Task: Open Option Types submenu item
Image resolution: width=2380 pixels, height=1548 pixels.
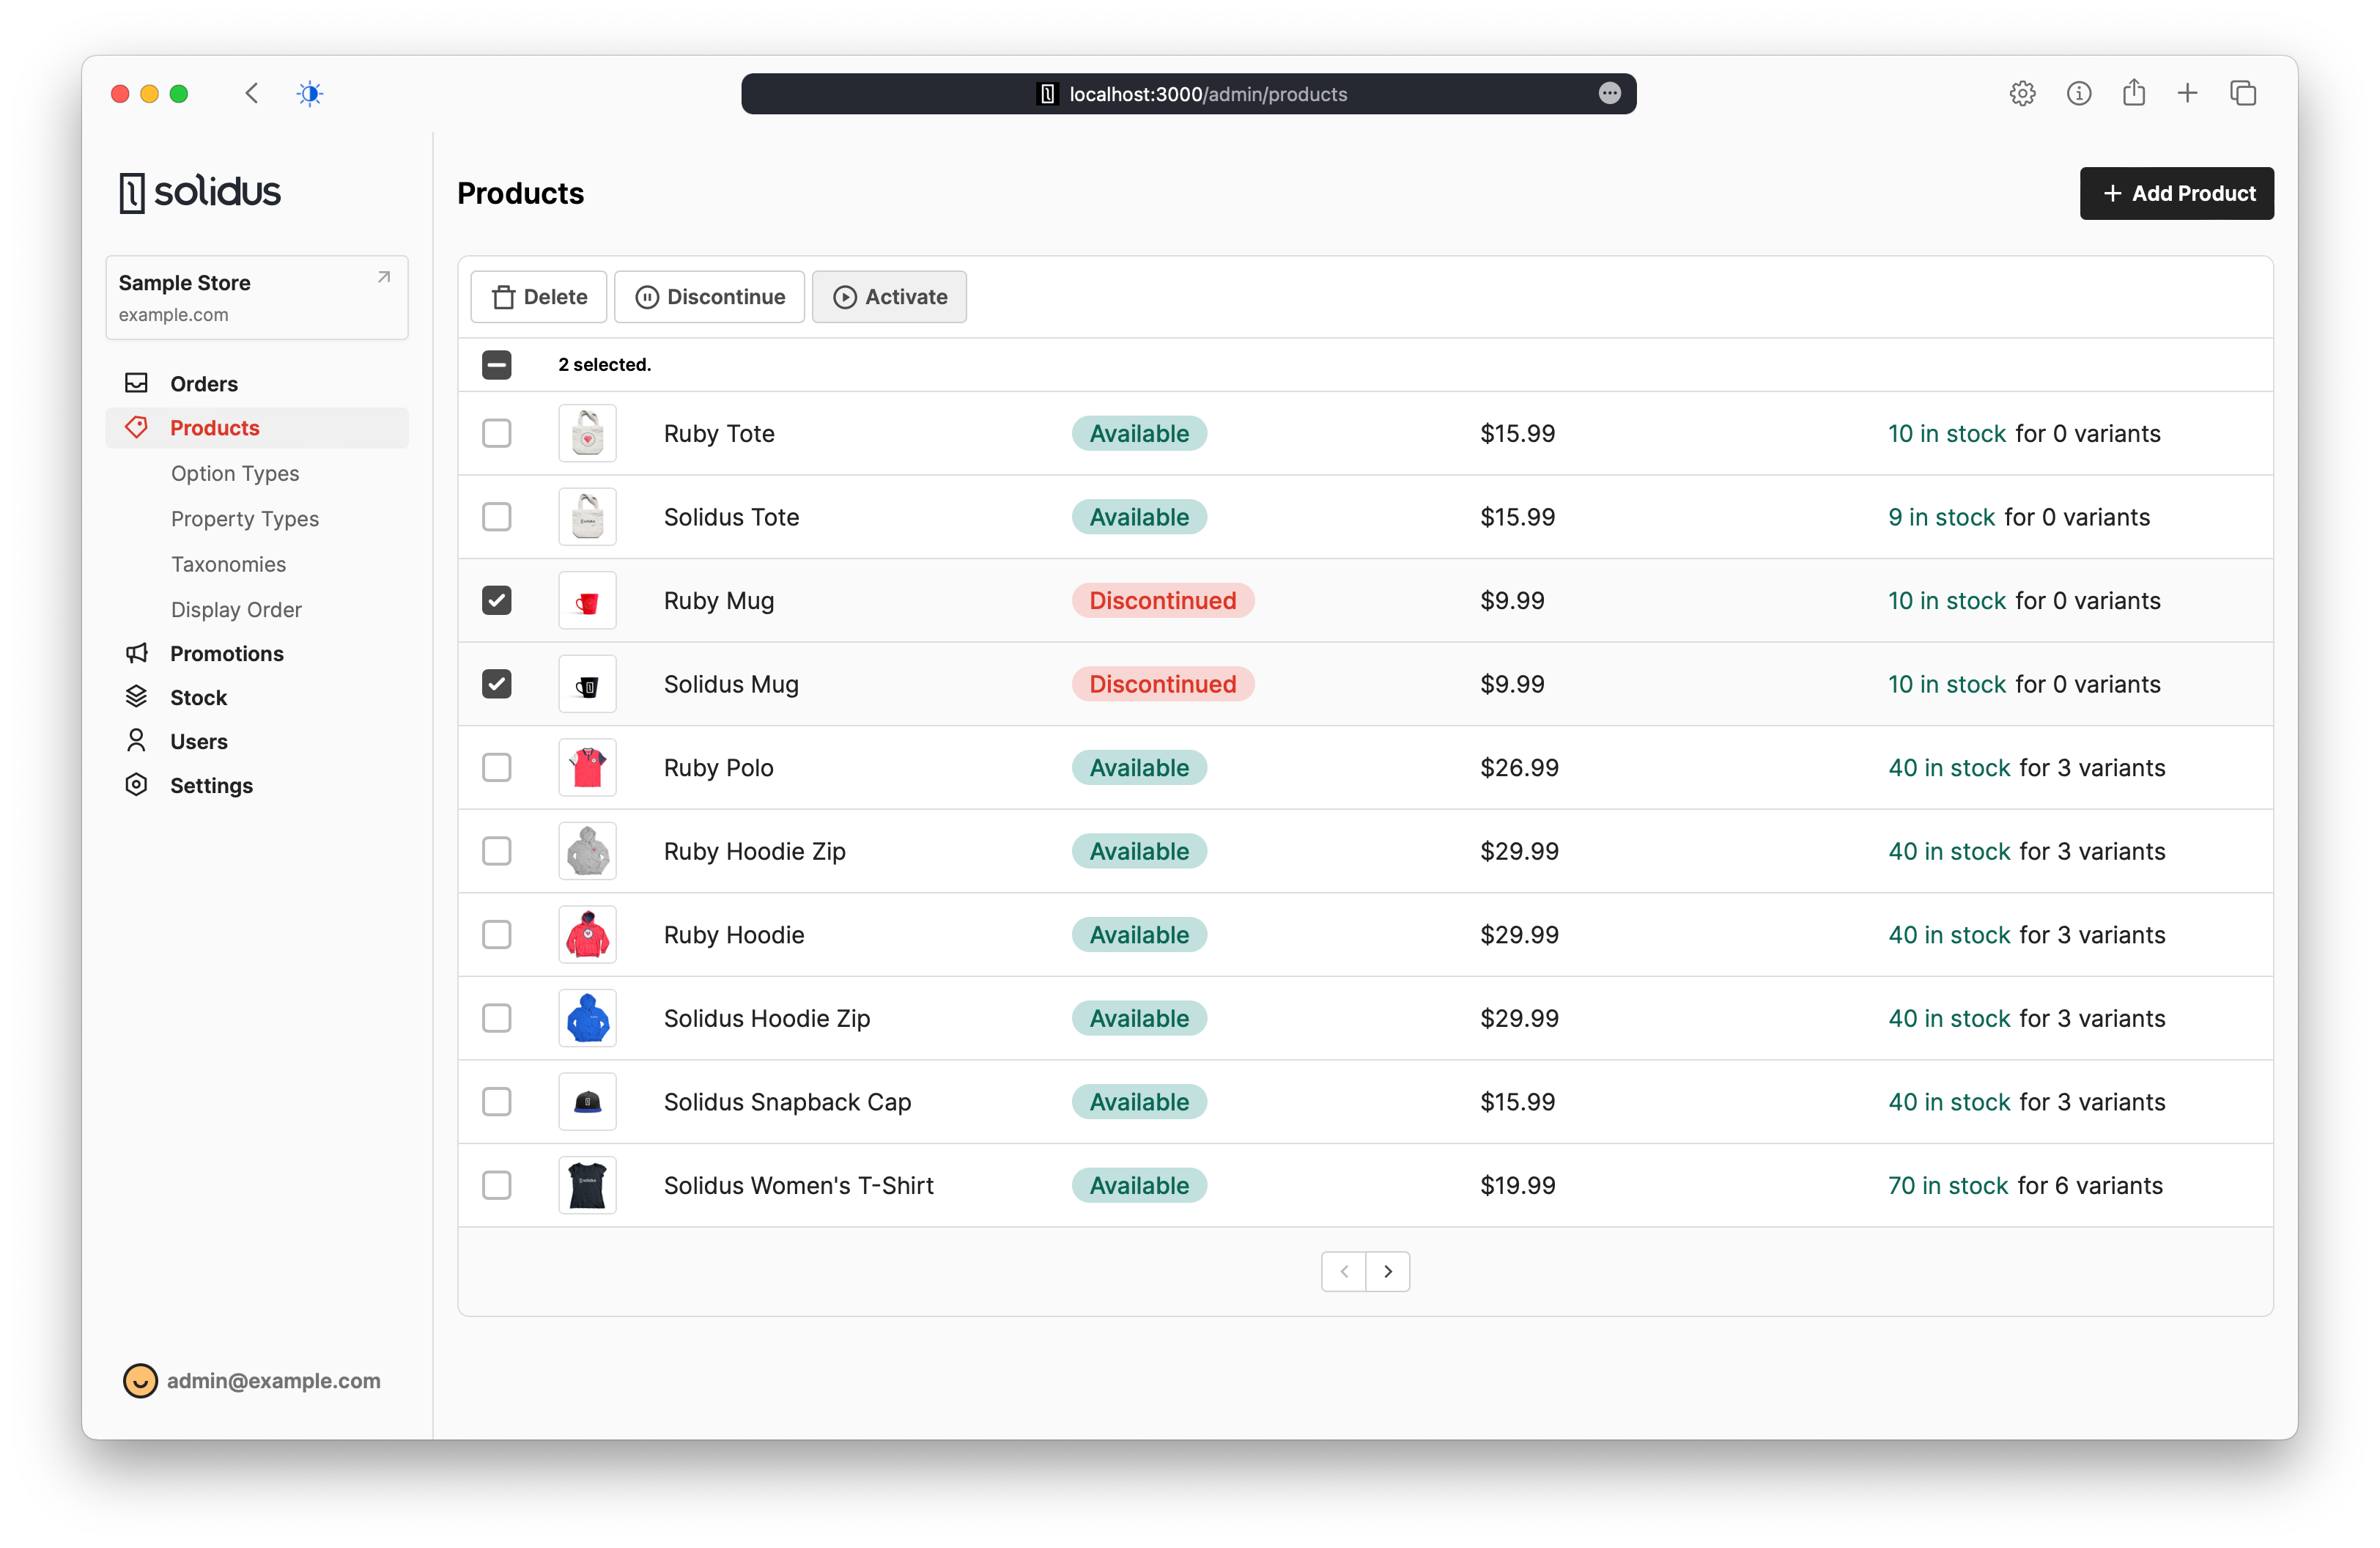Action: (235, 473)
